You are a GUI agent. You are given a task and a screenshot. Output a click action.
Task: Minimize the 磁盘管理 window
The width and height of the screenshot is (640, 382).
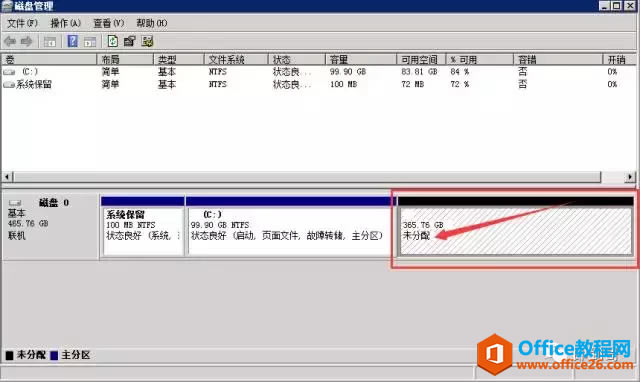pos(604,6)
